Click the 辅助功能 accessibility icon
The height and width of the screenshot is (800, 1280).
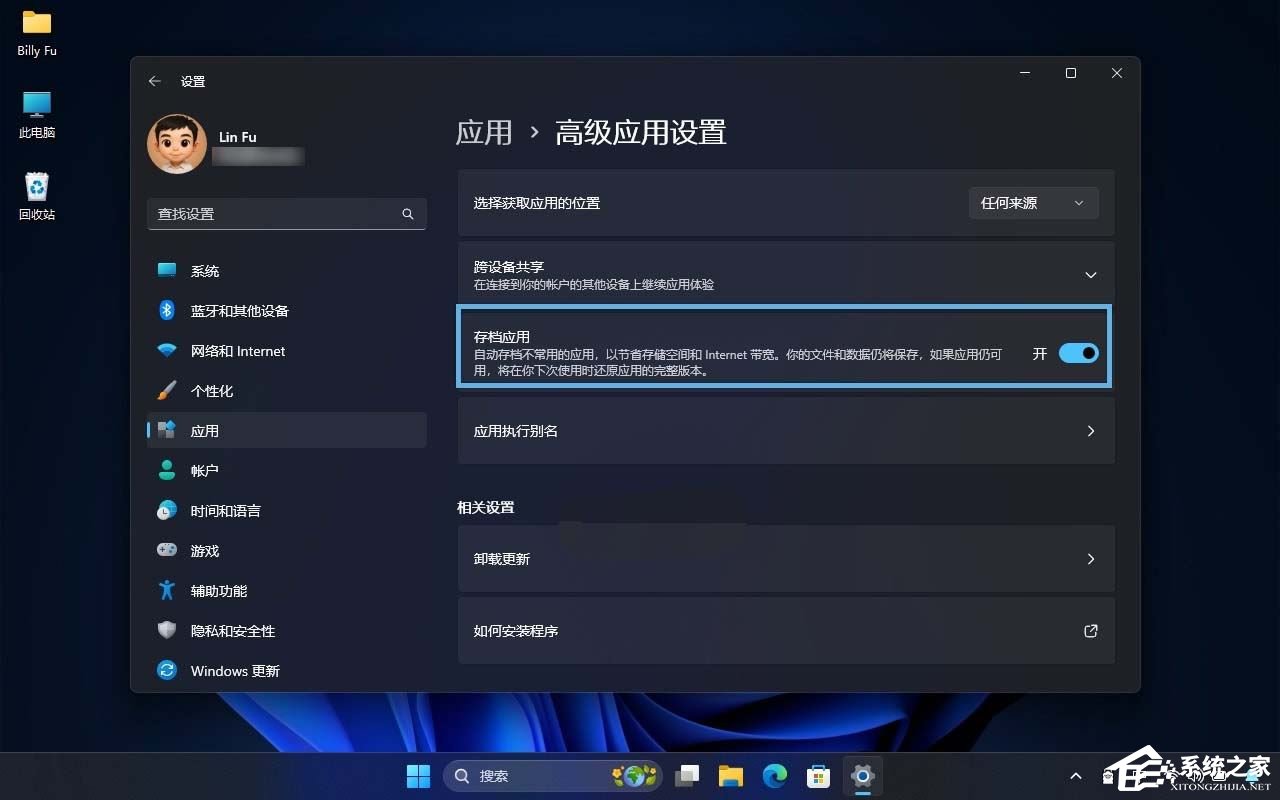click(x=166, y=590)
